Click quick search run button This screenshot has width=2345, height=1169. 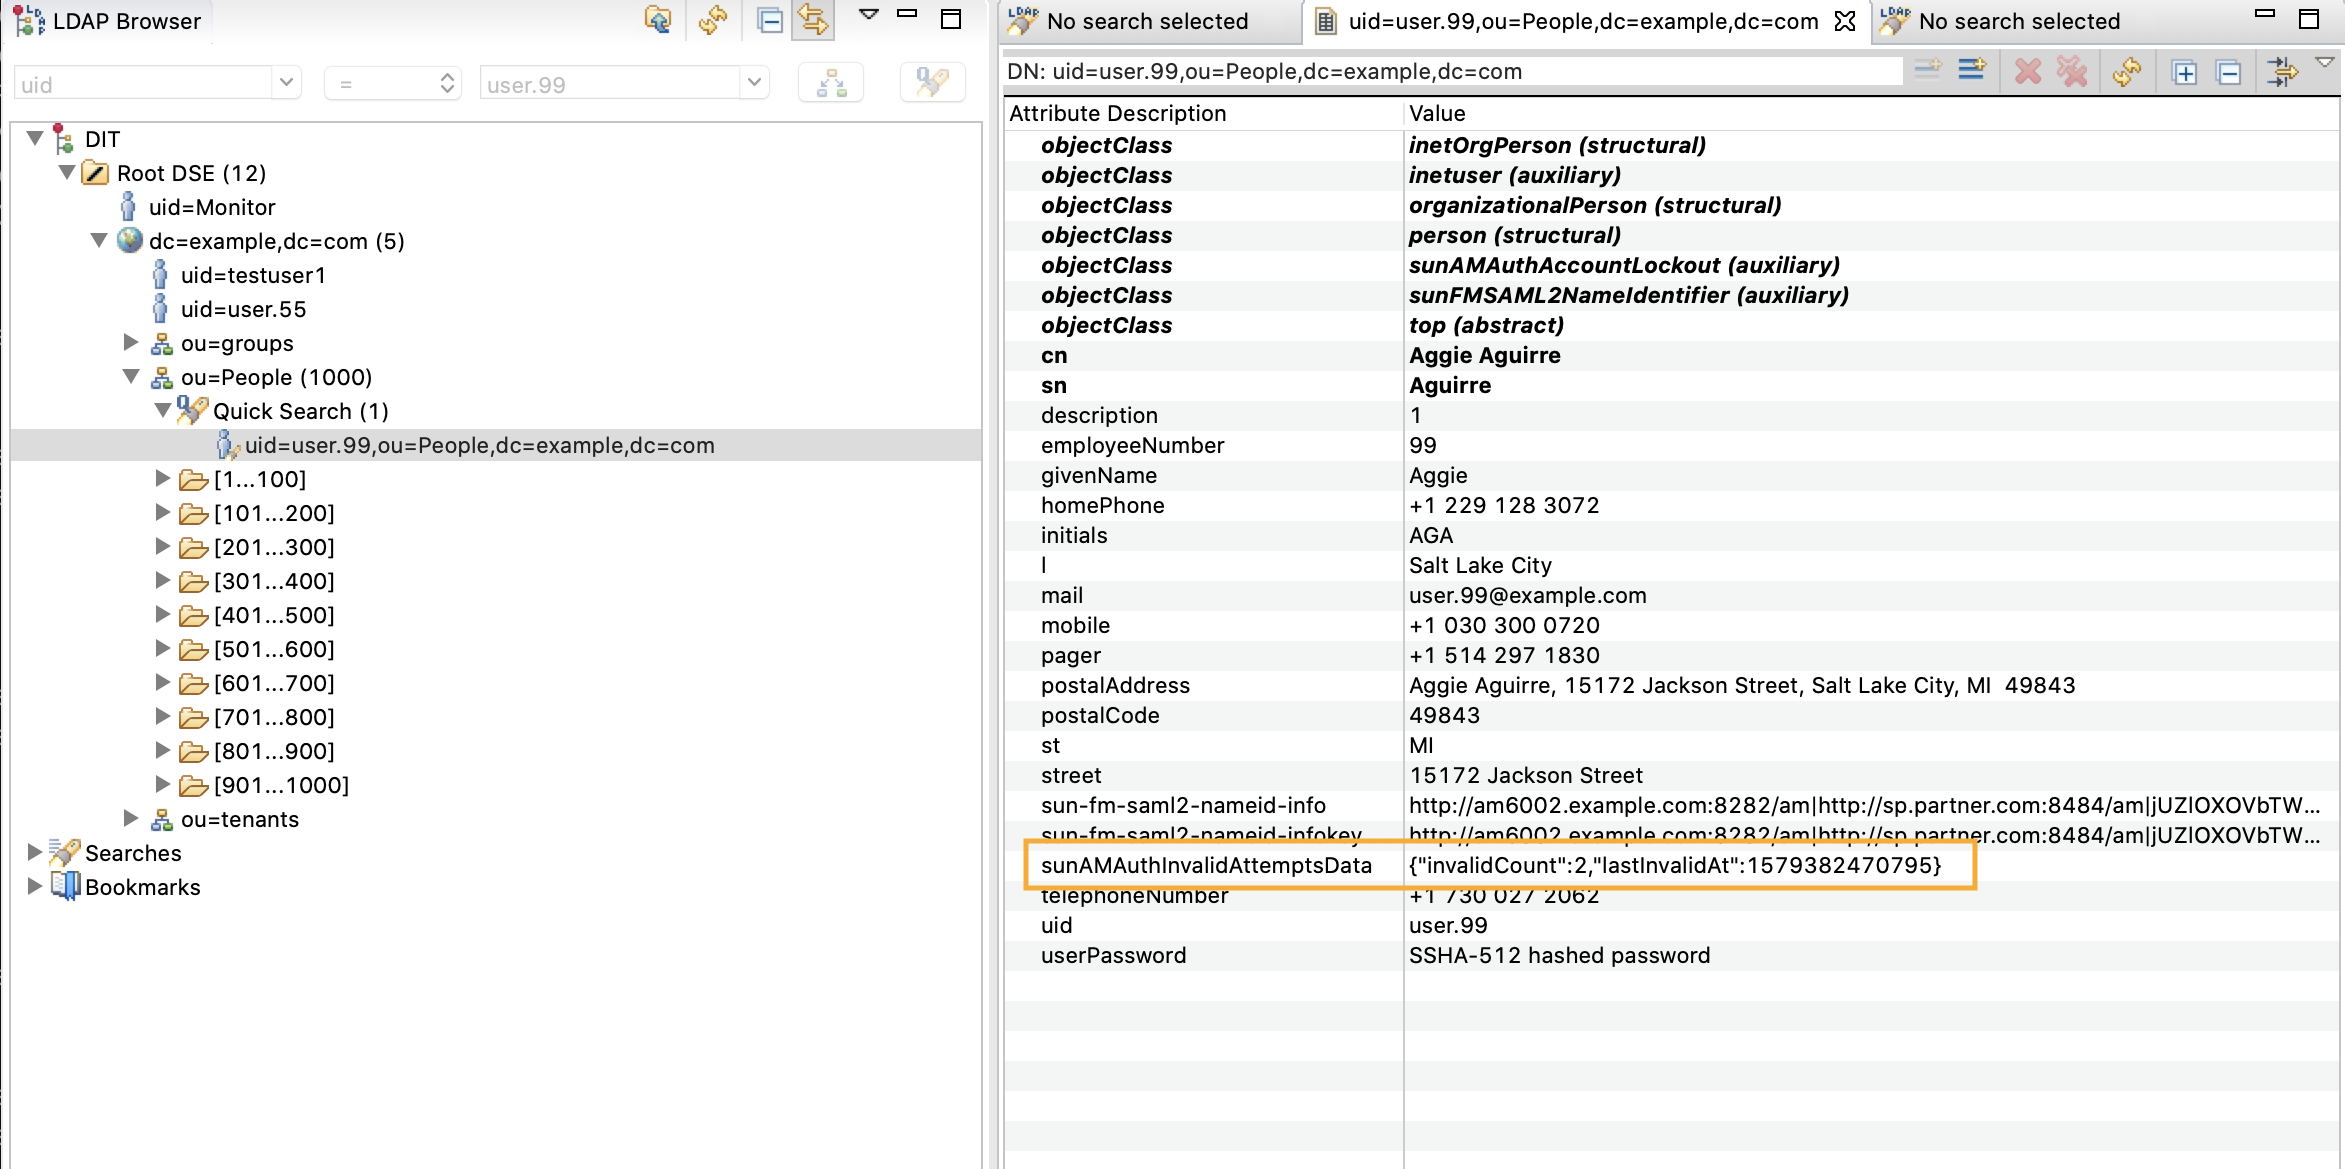click(x=932, y=83)
